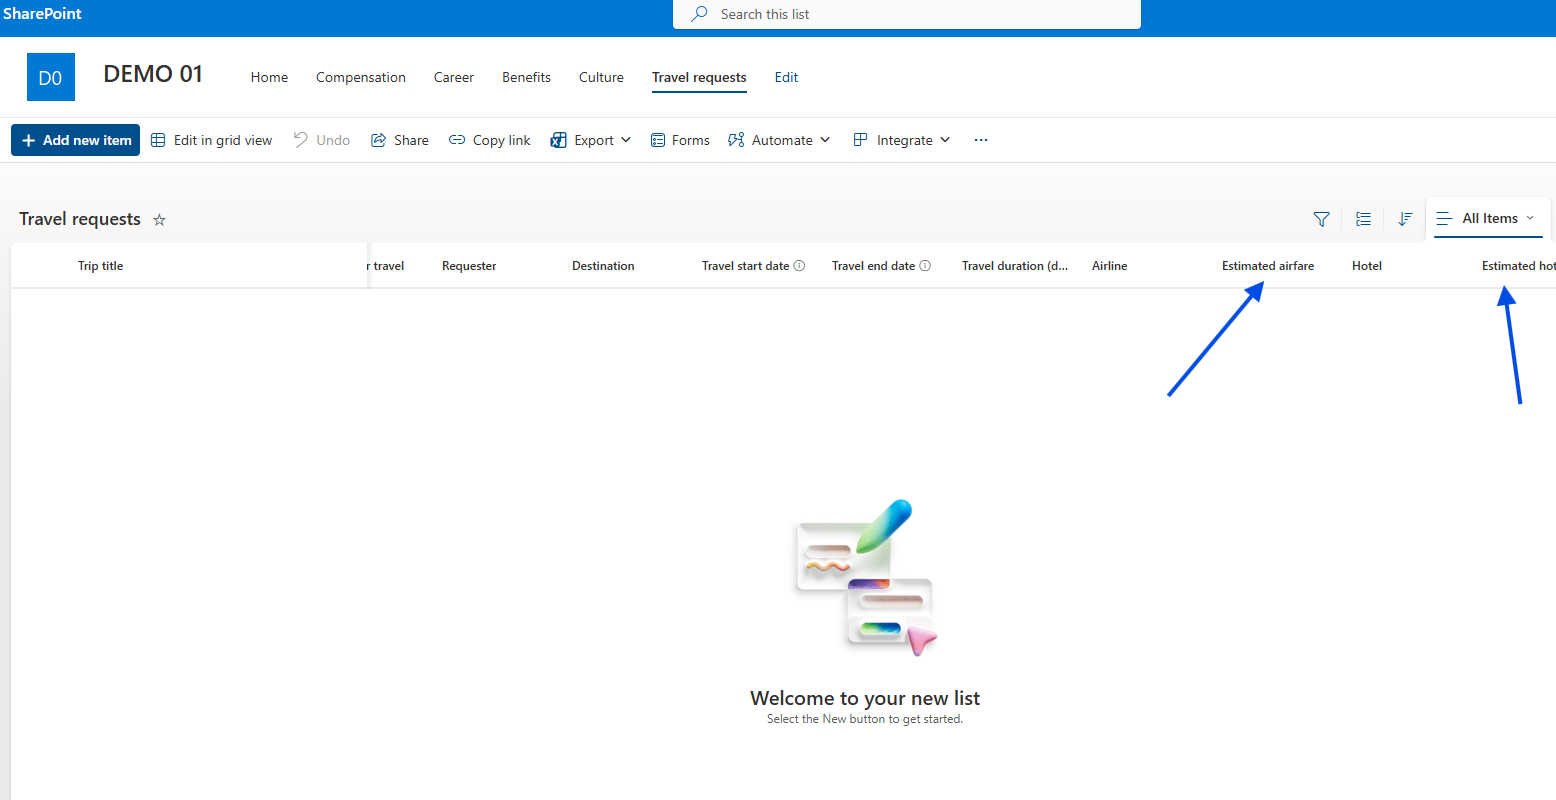Open the more options ellipsis

click(981, 140)
